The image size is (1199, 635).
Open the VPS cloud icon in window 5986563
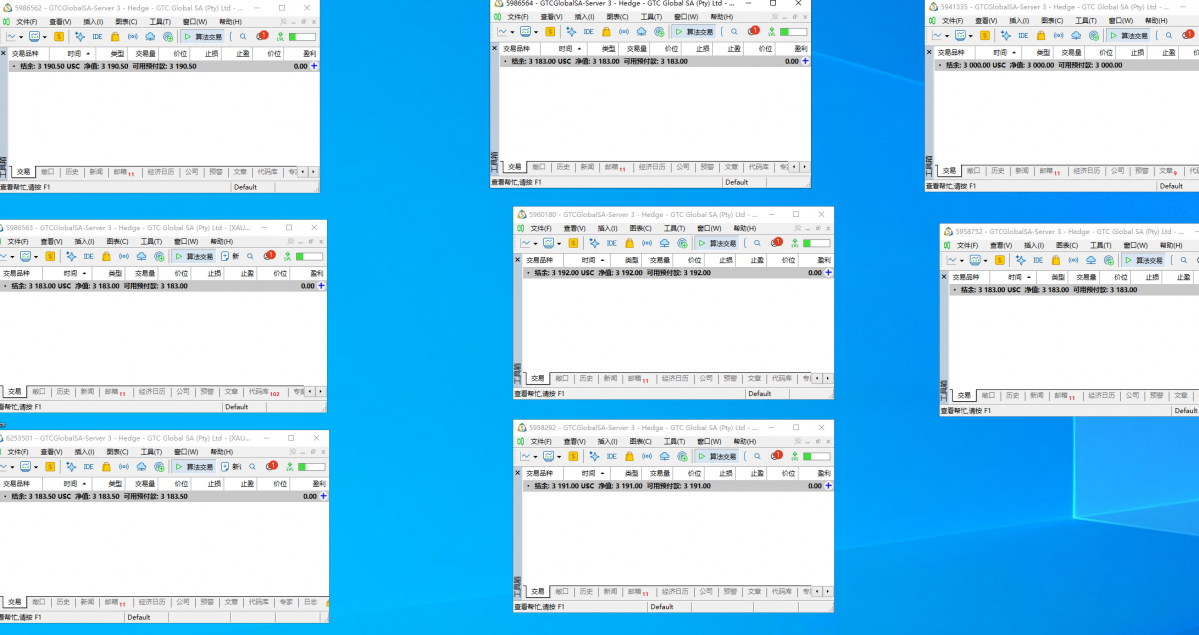[141, 256]
